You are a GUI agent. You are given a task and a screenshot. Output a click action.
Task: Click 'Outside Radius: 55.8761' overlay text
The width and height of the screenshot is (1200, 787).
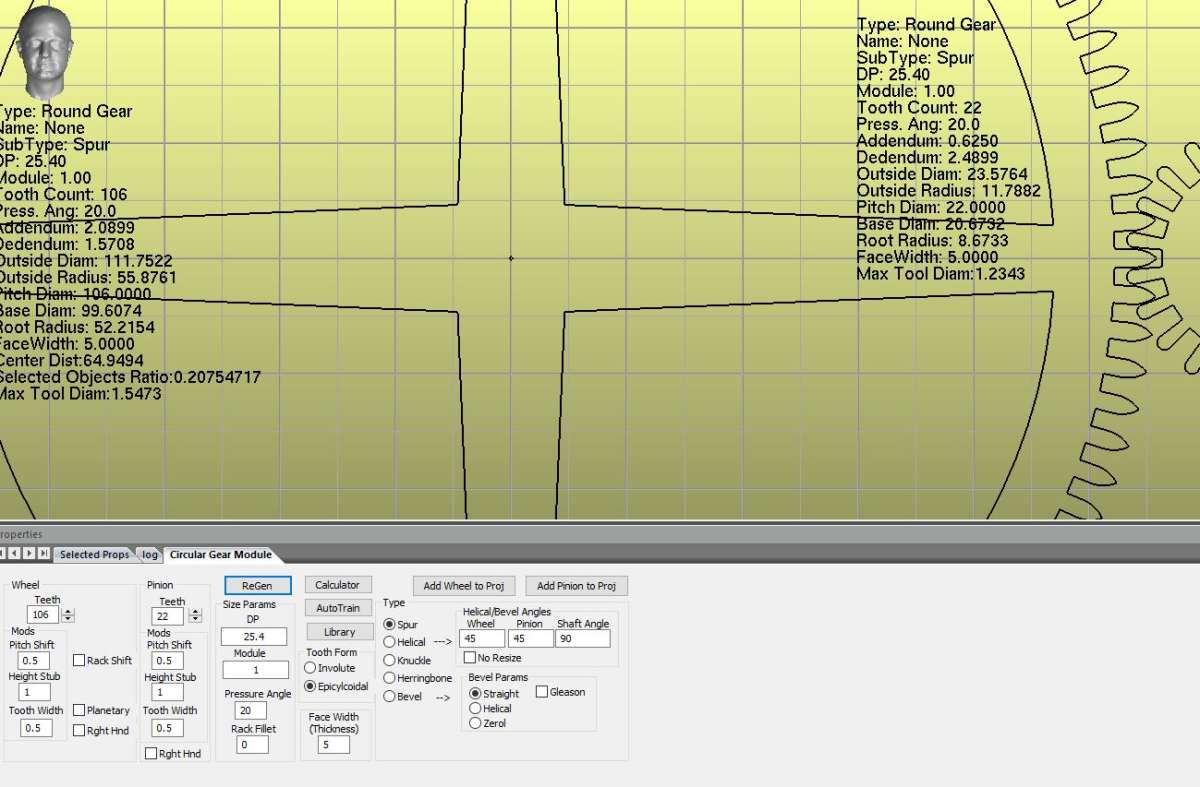(88, 277)
